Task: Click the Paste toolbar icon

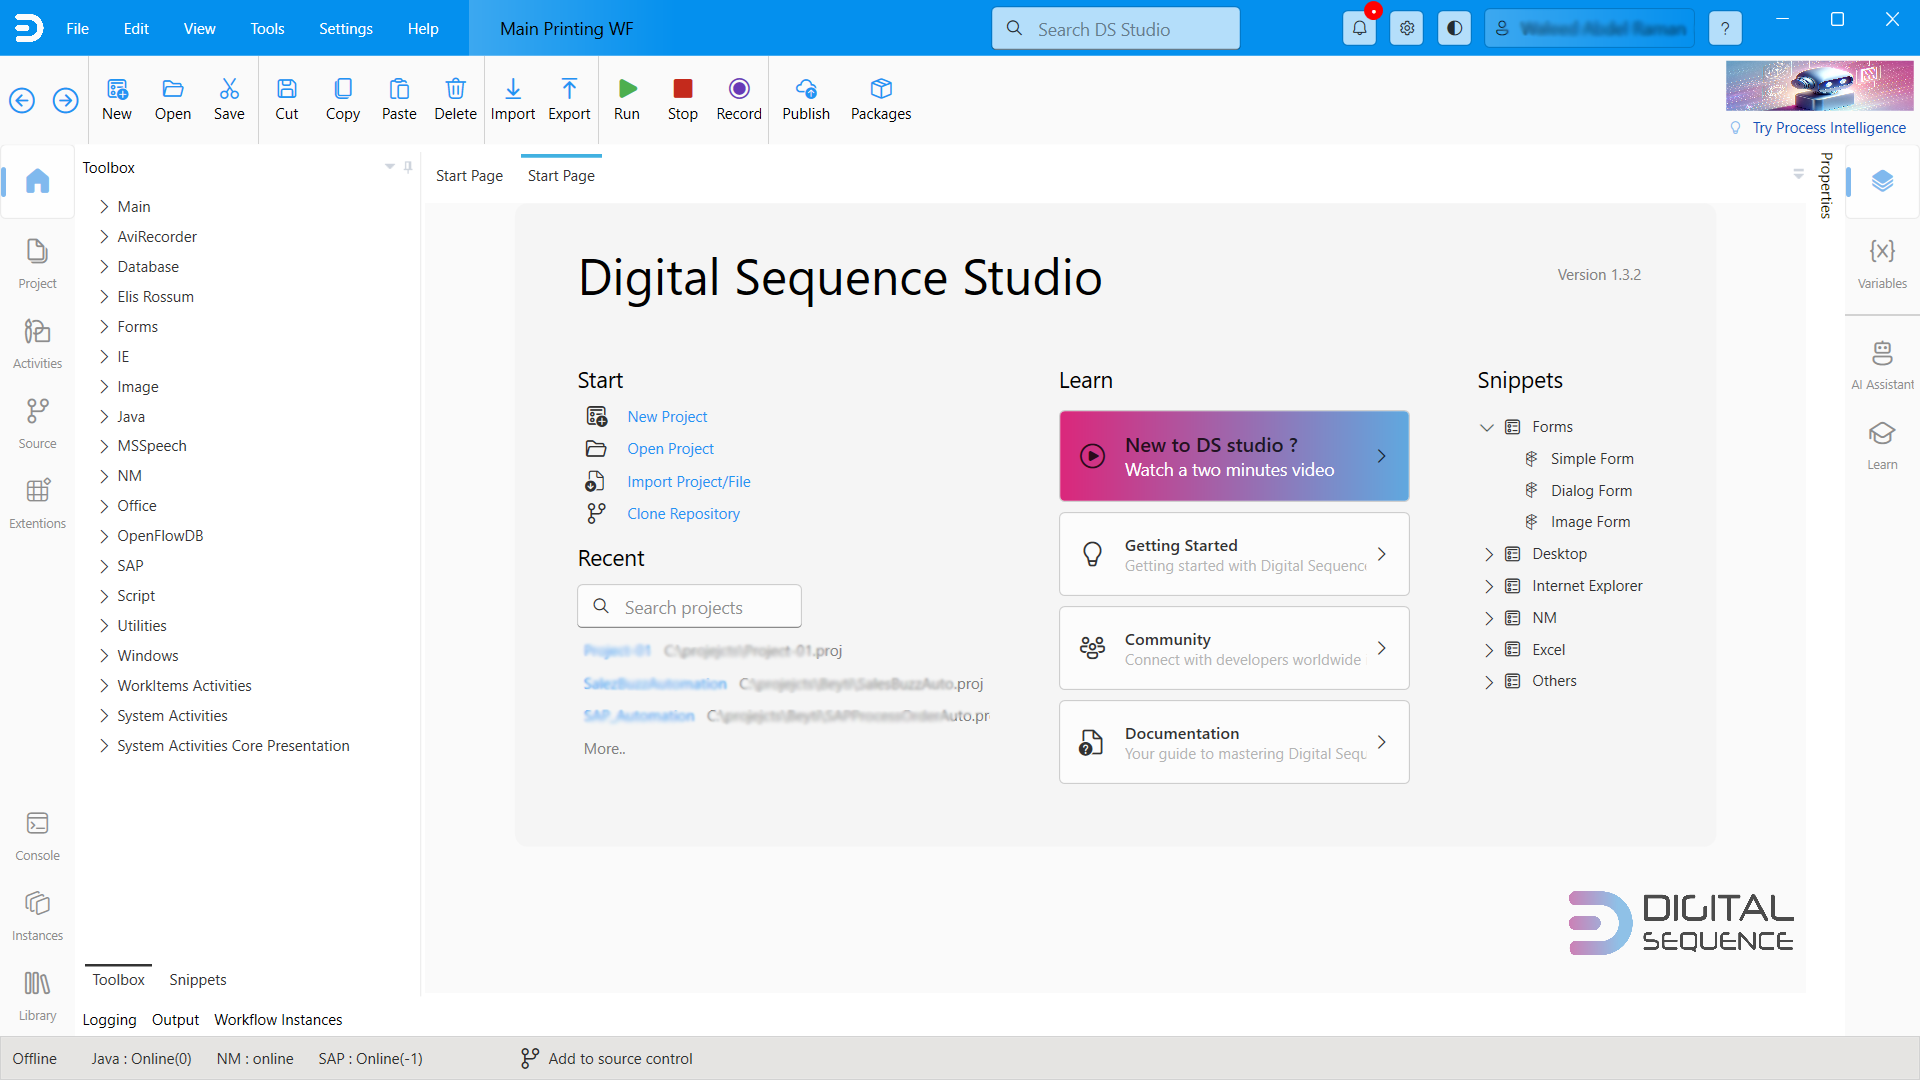Action: (x=399, y=99)
